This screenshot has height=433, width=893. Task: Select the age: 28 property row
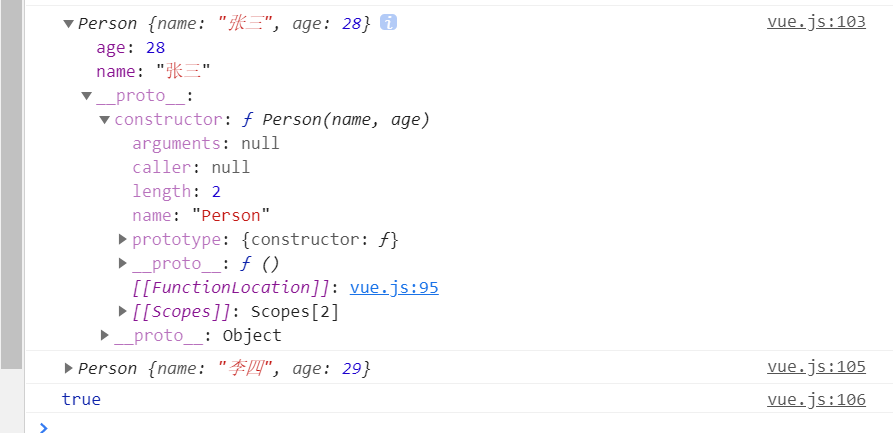click(x=130, y=48)
